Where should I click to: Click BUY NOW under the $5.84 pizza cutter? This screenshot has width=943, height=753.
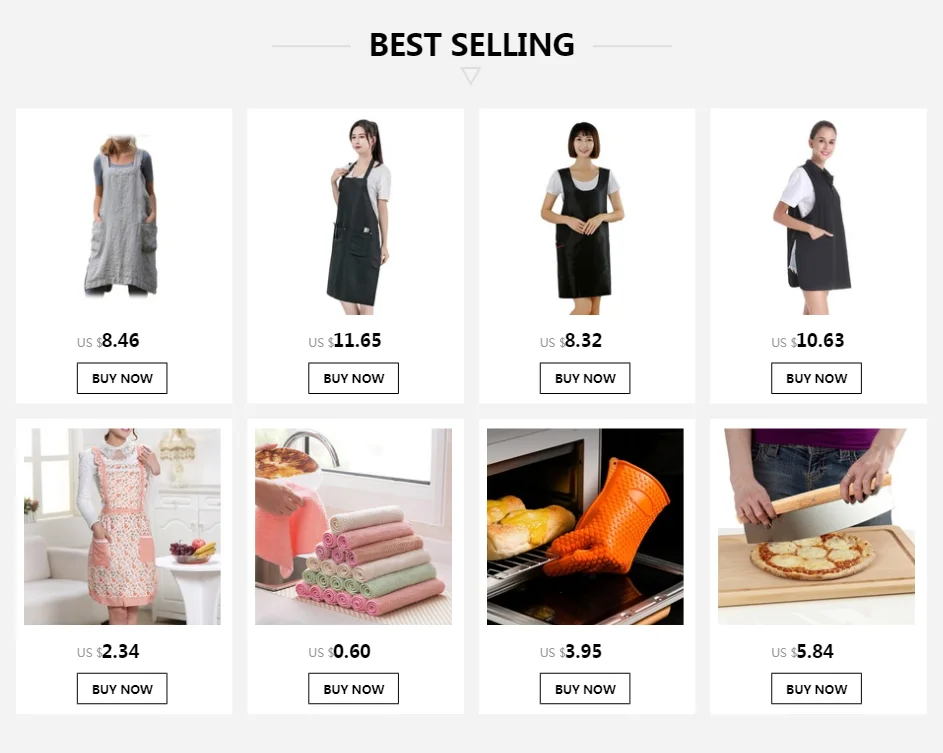[817, 689]
